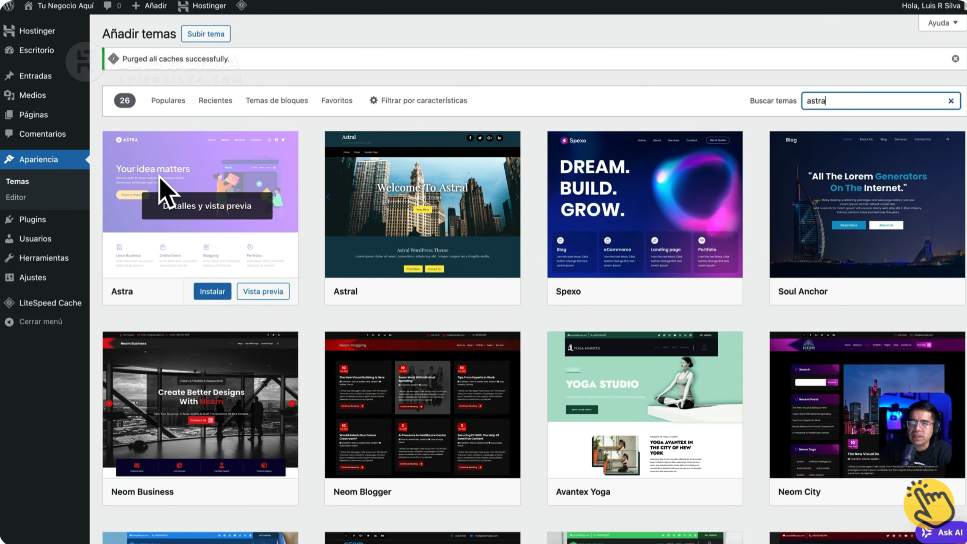Click Instalar for Astra theme
The height and width of the screenshot is (544, 967).
click(212, 291)
